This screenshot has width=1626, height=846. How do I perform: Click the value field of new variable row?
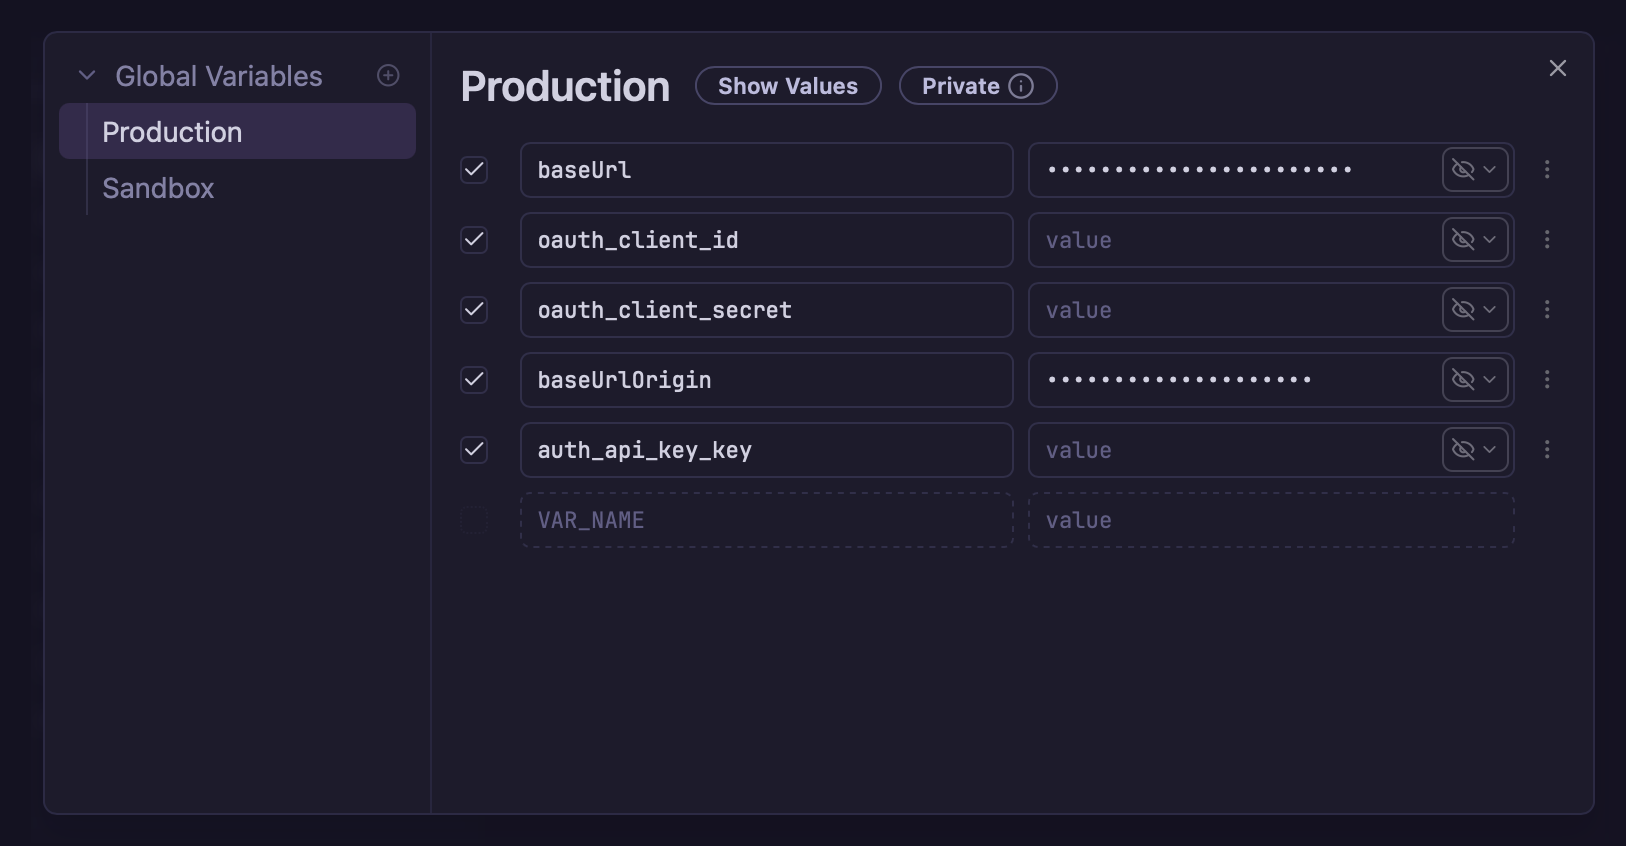1271,520
